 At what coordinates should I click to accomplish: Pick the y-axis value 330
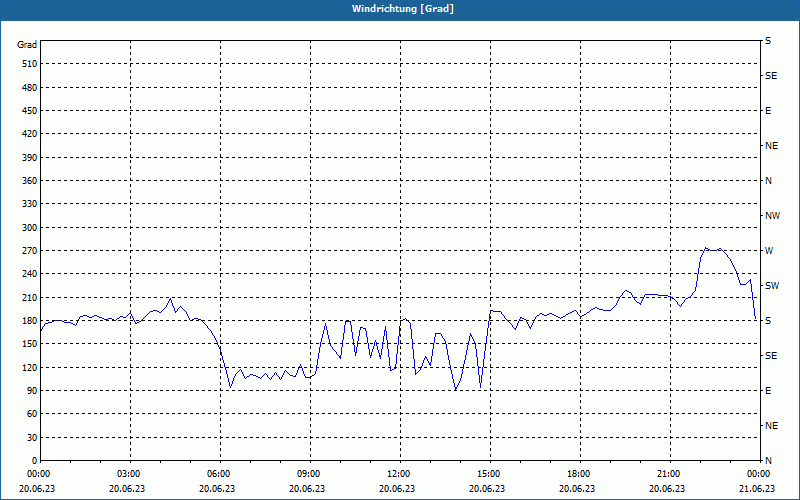30,204
